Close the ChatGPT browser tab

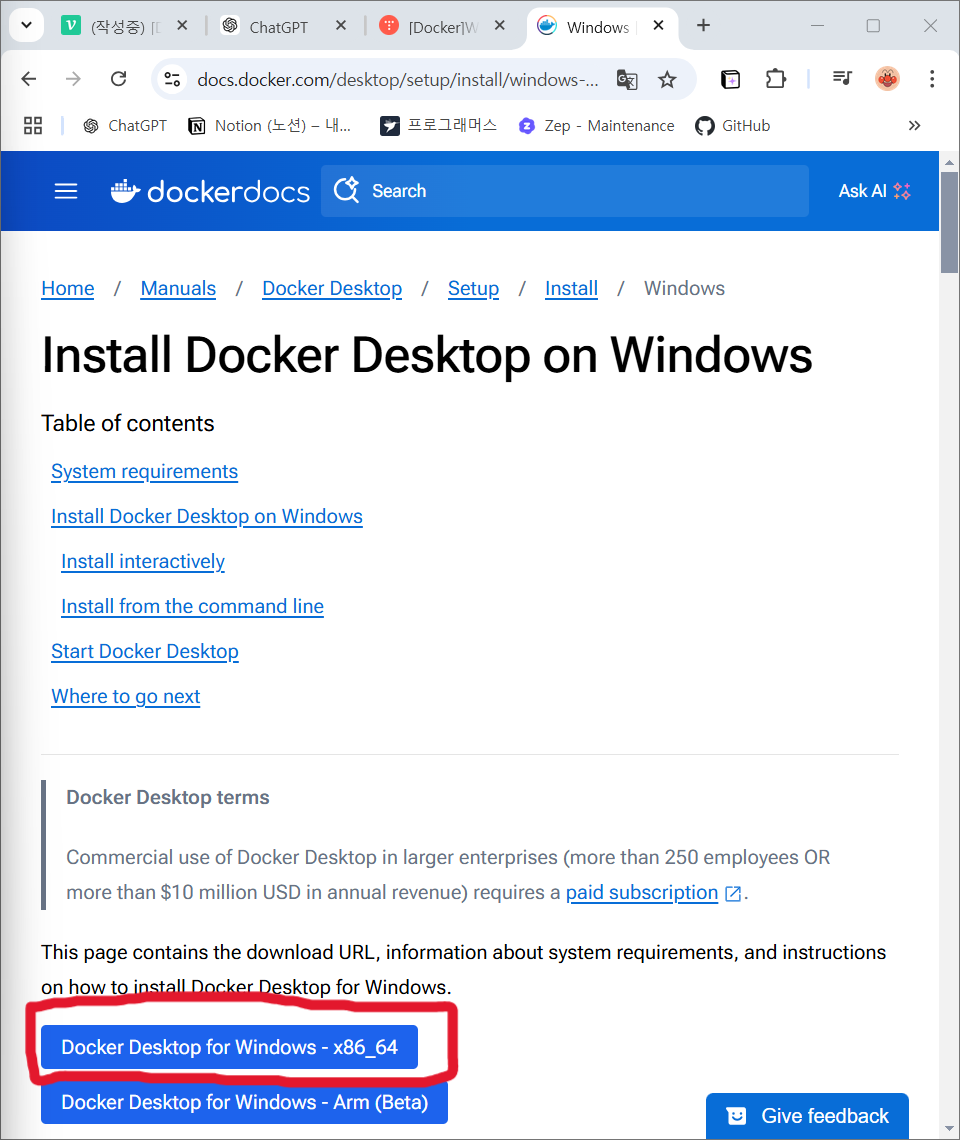click(340, 25)
